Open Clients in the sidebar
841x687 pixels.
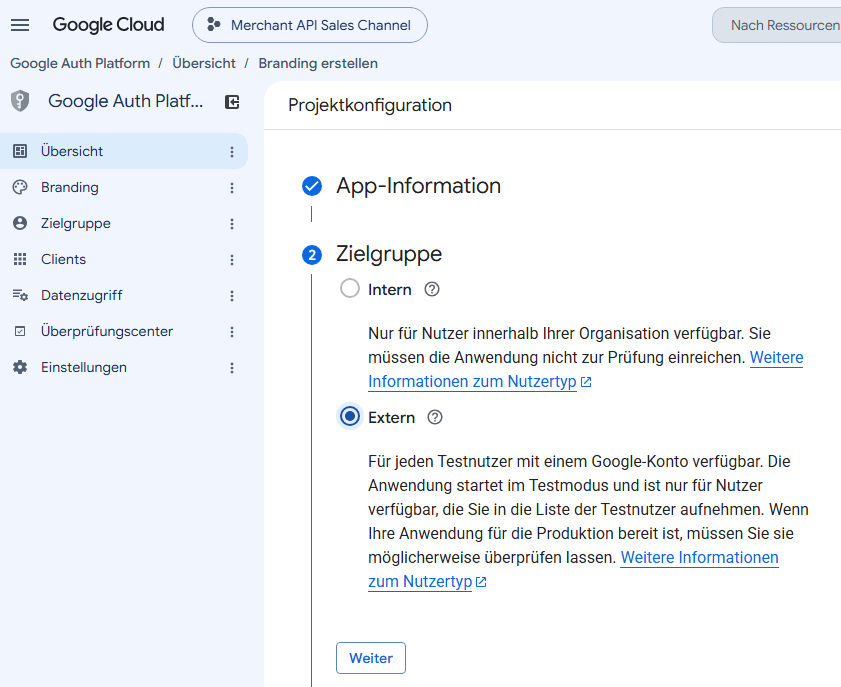tap(124, 259)
